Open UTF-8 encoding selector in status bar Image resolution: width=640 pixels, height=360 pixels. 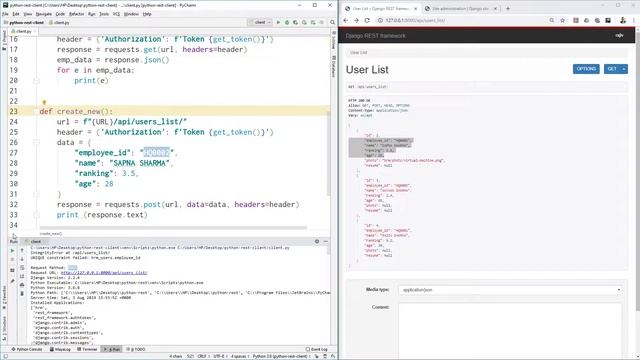(x=219, y=356)
